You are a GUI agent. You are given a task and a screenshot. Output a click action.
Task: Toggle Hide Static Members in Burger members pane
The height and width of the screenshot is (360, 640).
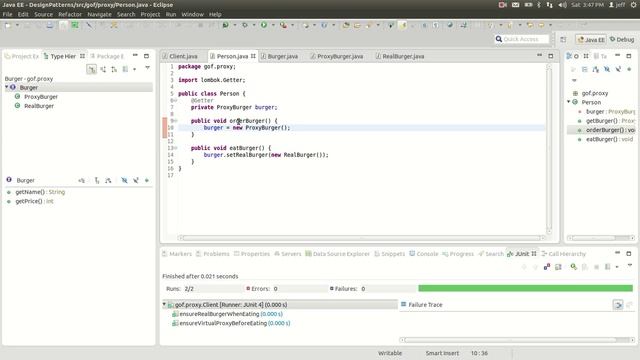coord(136,180)
